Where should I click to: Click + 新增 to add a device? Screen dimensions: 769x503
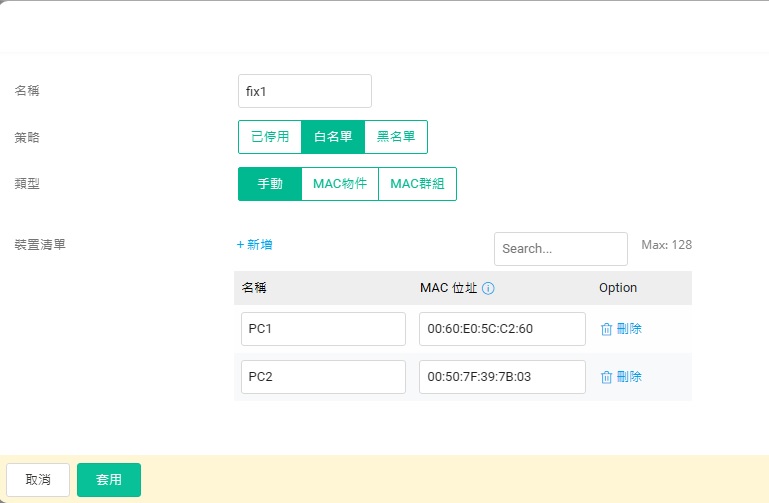click(x=254, y=245)
